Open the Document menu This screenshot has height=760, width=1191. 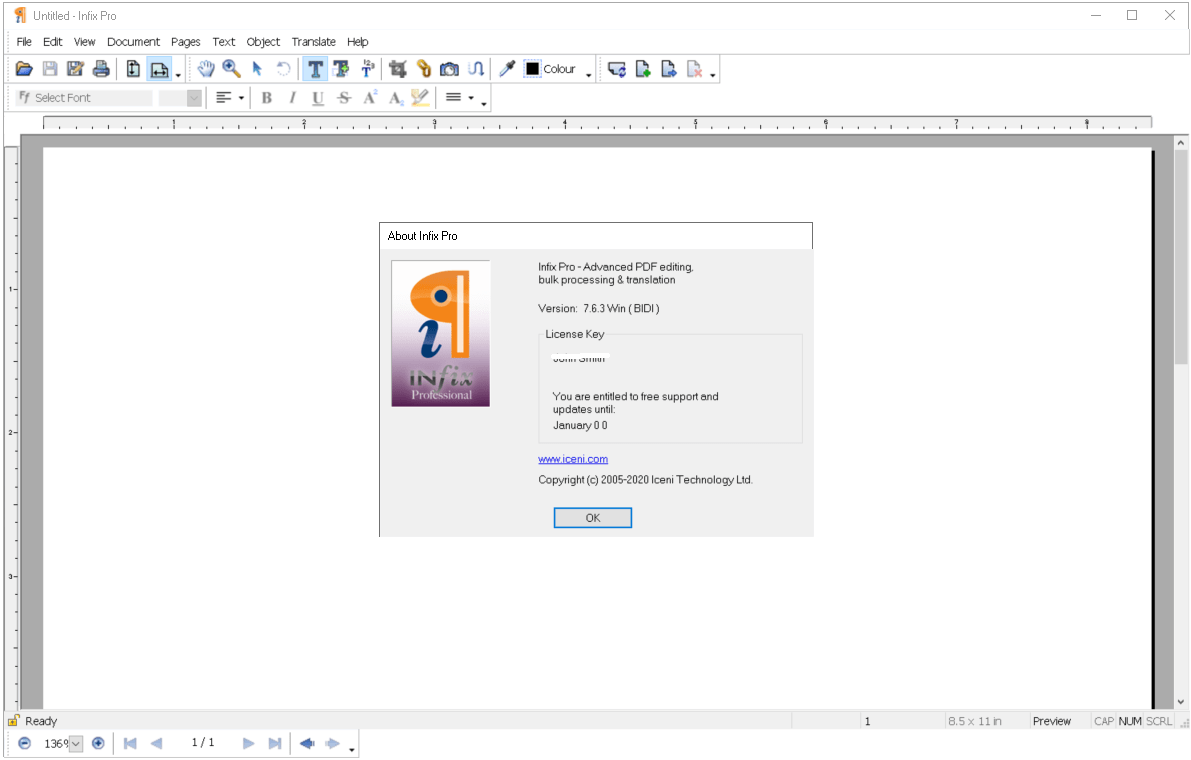click(134, 42)
